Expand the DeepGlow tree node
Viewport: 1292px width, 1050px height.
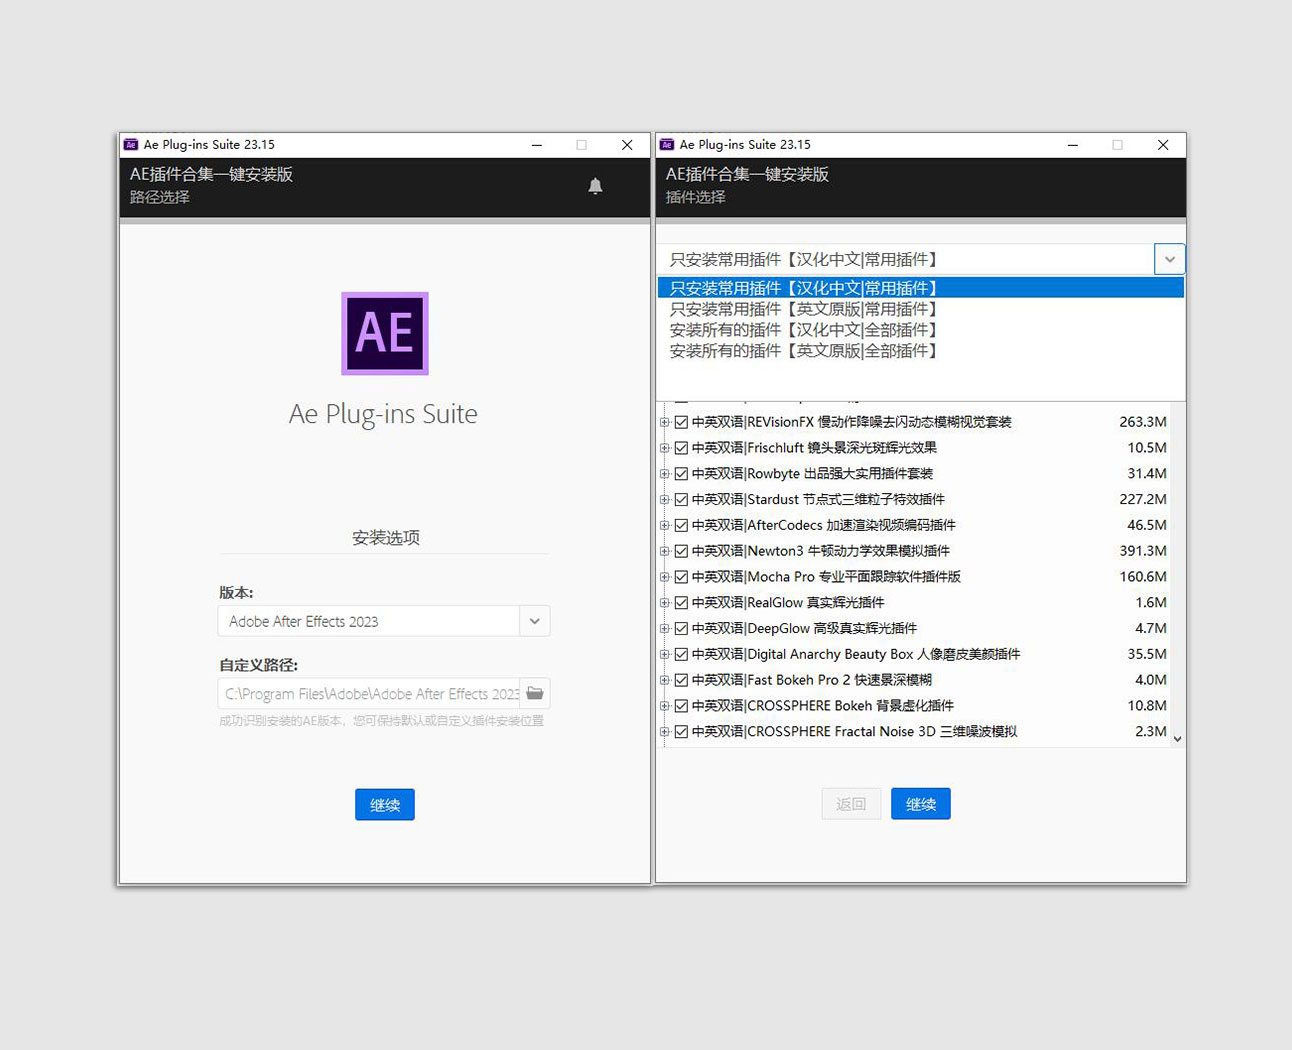pyautogui.click(x=664, y=628)
